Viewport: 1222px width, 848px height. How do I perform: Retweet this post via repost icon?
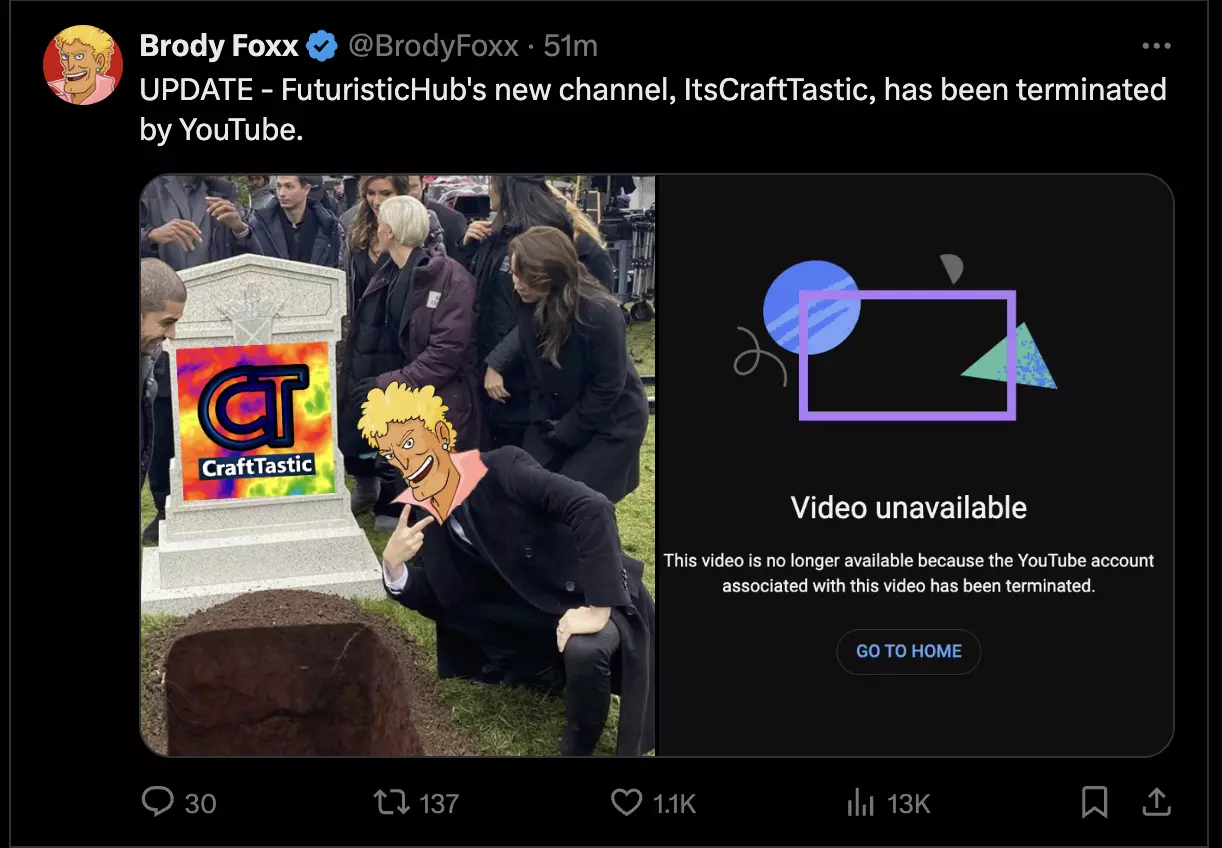387,802
